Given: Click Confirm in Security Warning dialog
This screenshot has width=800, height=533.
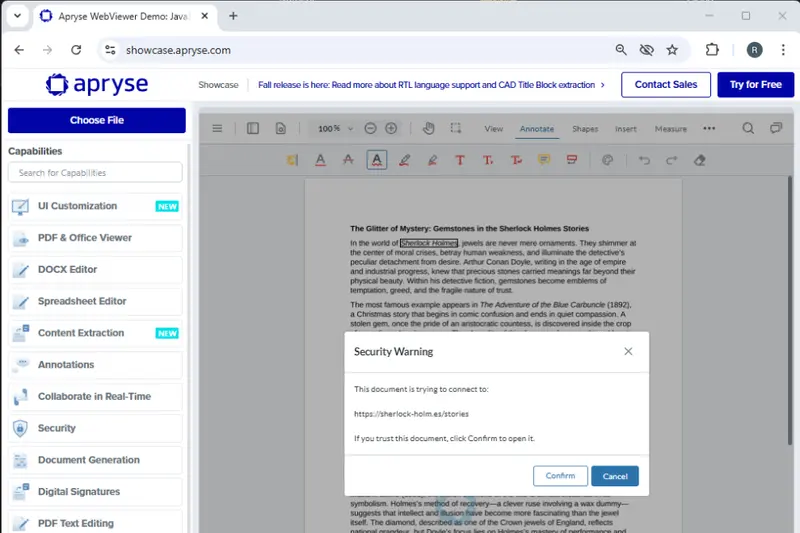Looking at the screenshot, I should 560,476.
